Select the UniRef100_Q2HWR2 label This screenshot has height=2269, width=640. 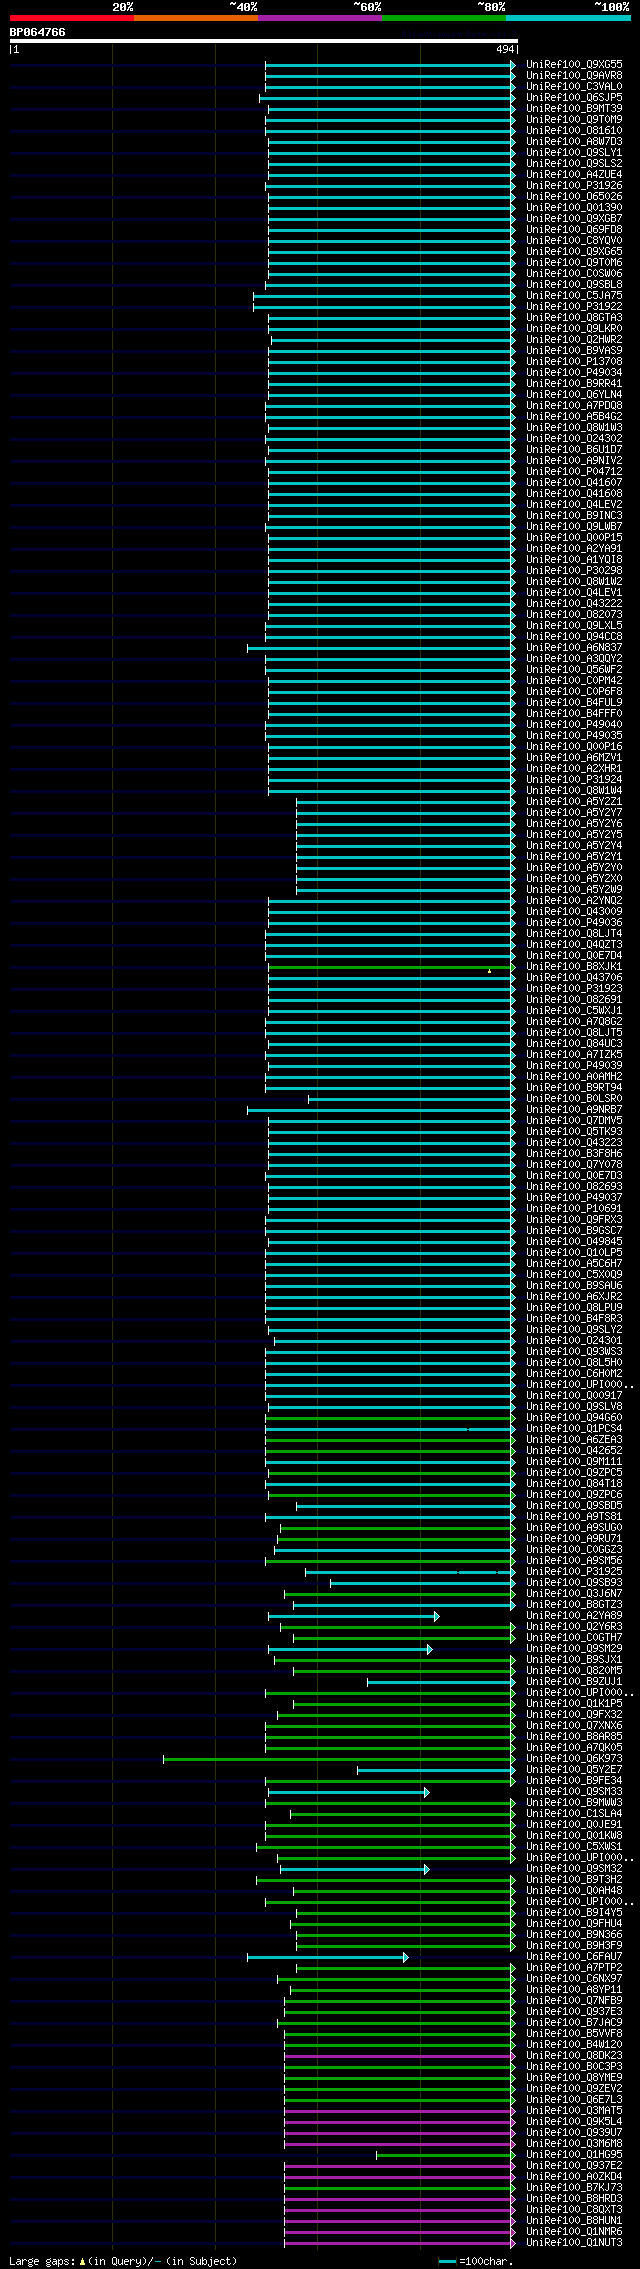pos(574,339)
